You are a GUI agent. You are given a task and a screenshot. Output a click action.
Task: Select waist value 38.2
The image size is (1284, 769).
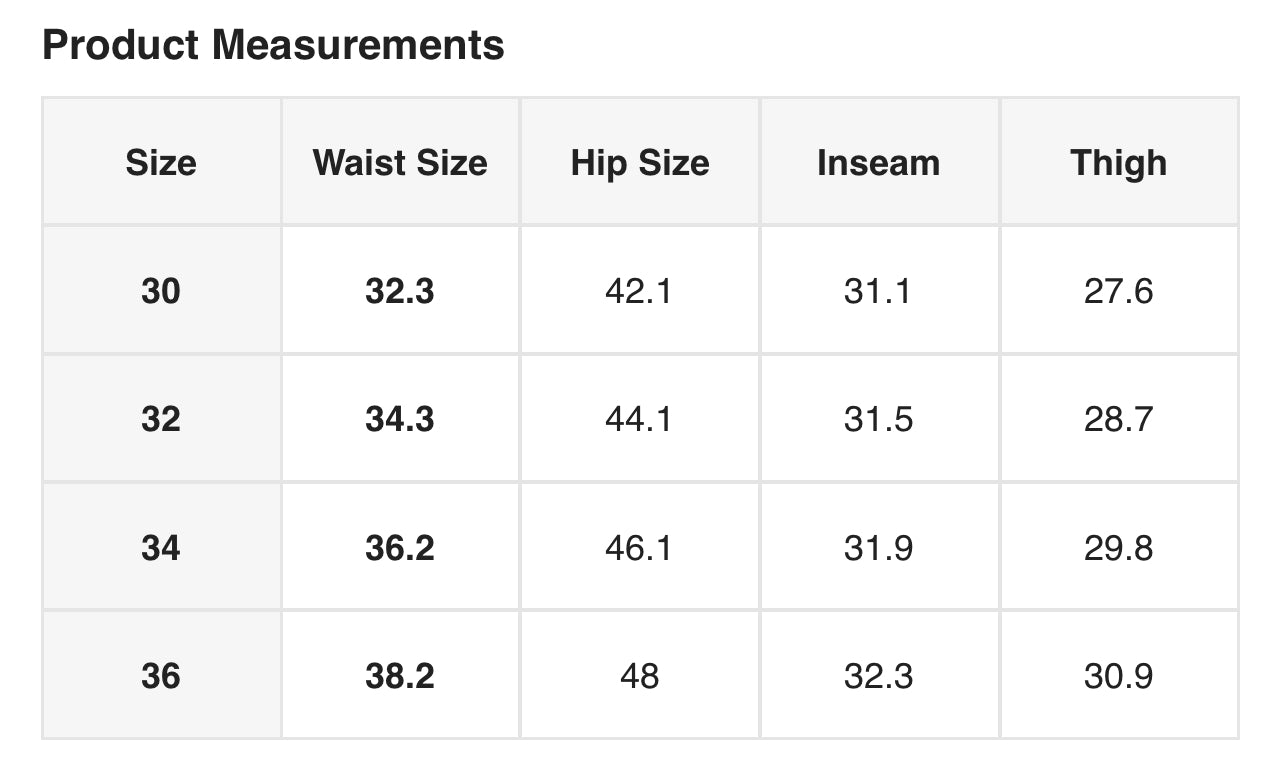(x=400, y=676)
